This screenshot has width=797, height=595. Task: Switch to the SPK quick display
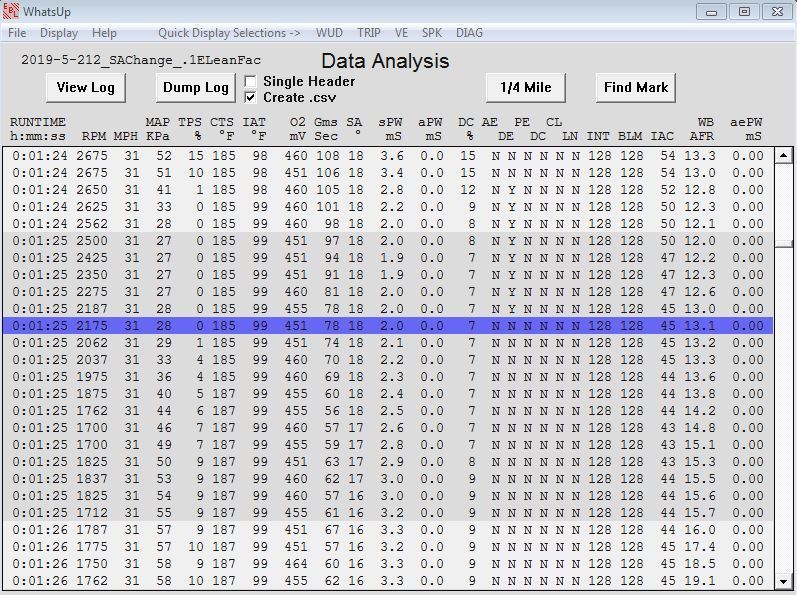pos(432,33)
